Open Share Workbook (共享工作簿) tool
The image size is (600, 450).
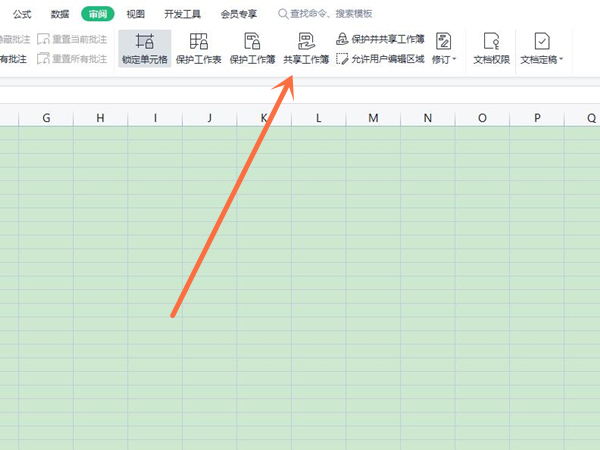pos(306,49)
